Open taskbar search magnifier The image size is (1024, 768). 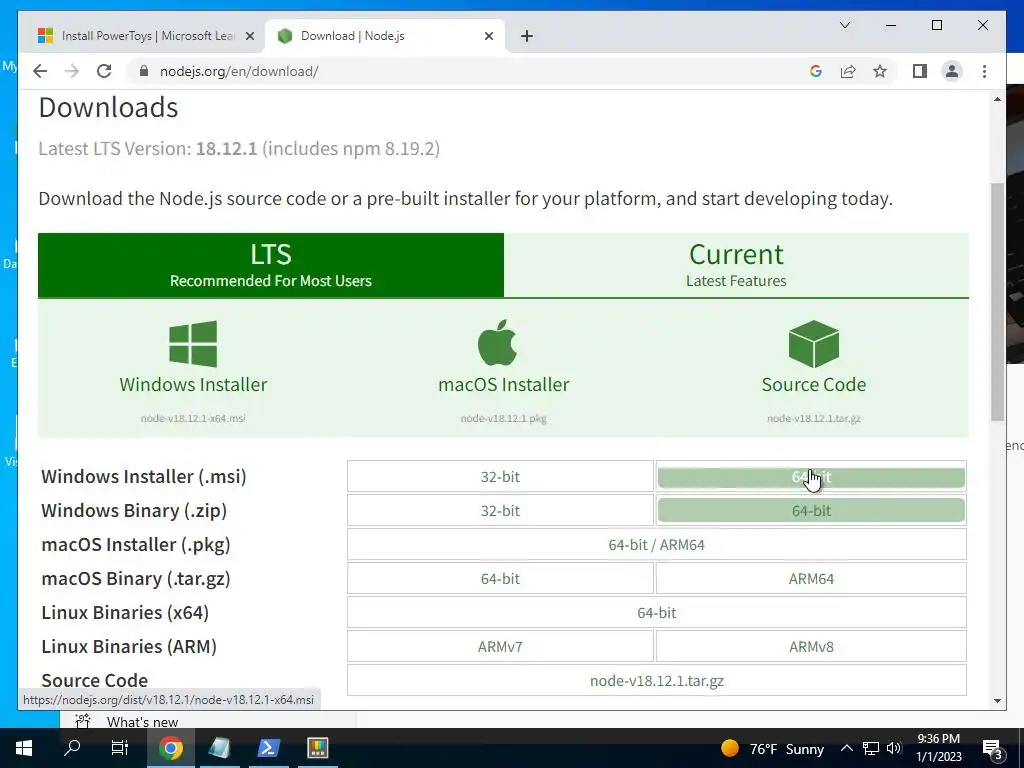[x=72, y=748]
